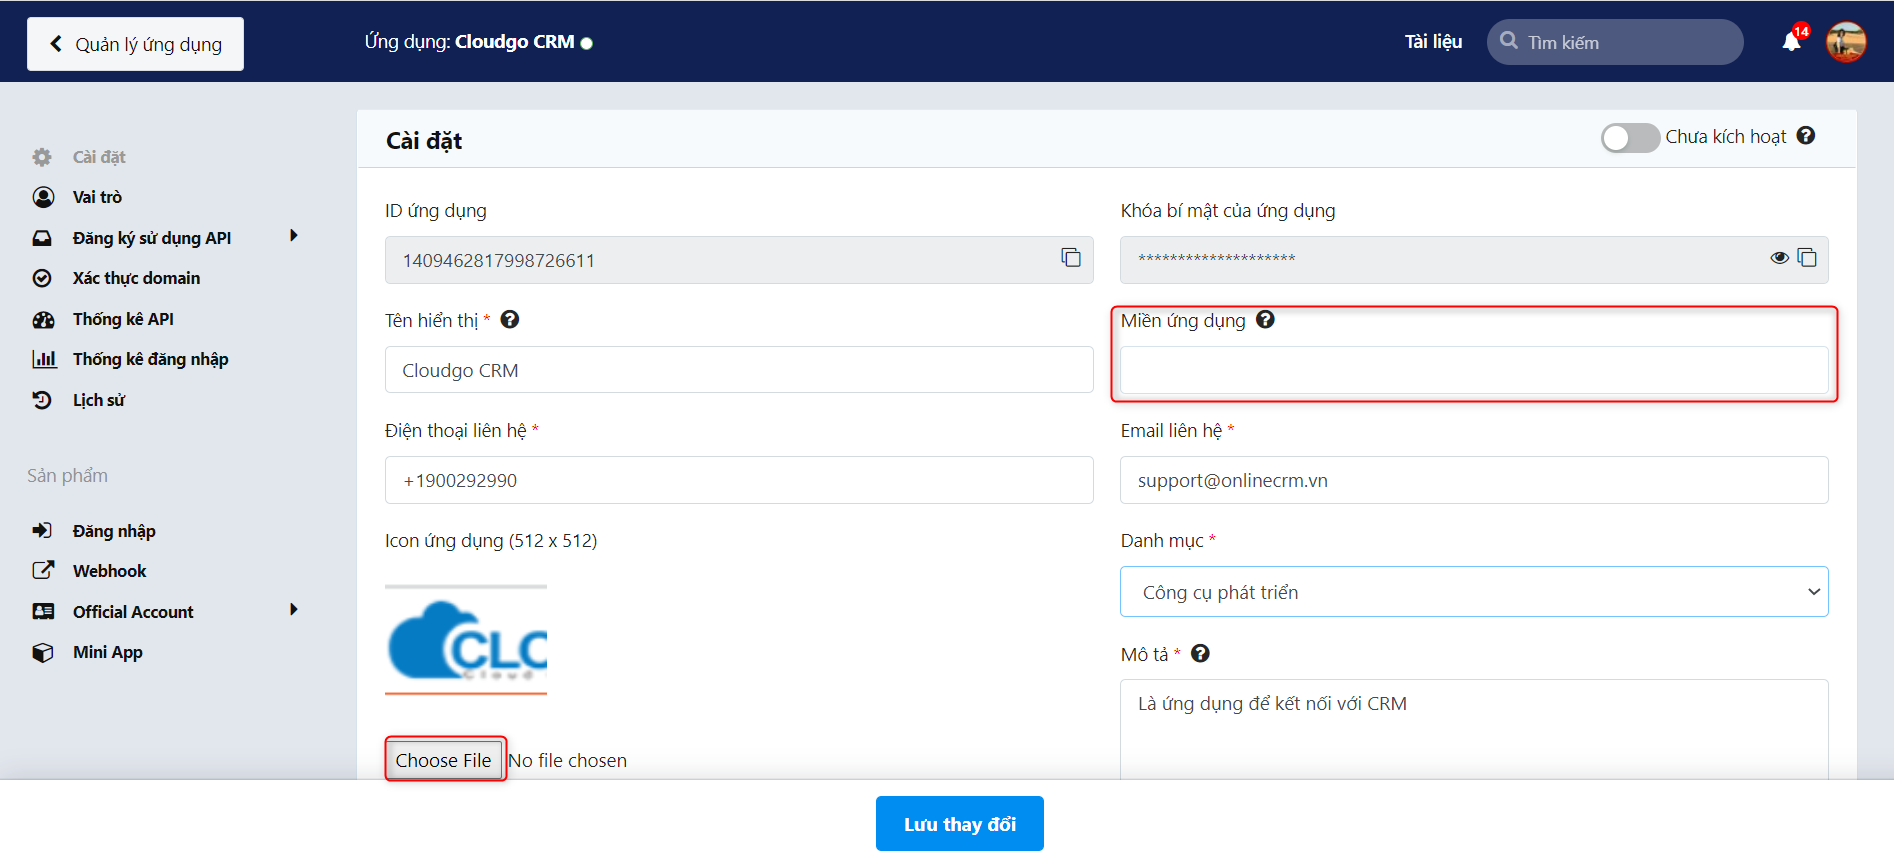Screen dimensions: 1894x866
Task: Click Choose File to upload icon
Action: [x=444, y=760]
